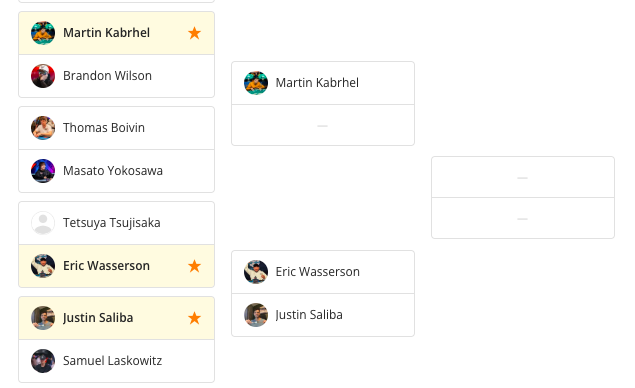Image resolution: width=635 pixels, height=388 pixels.
Task: Choose Tetsuya Tsujisaka name in first round
Action: 112,223
